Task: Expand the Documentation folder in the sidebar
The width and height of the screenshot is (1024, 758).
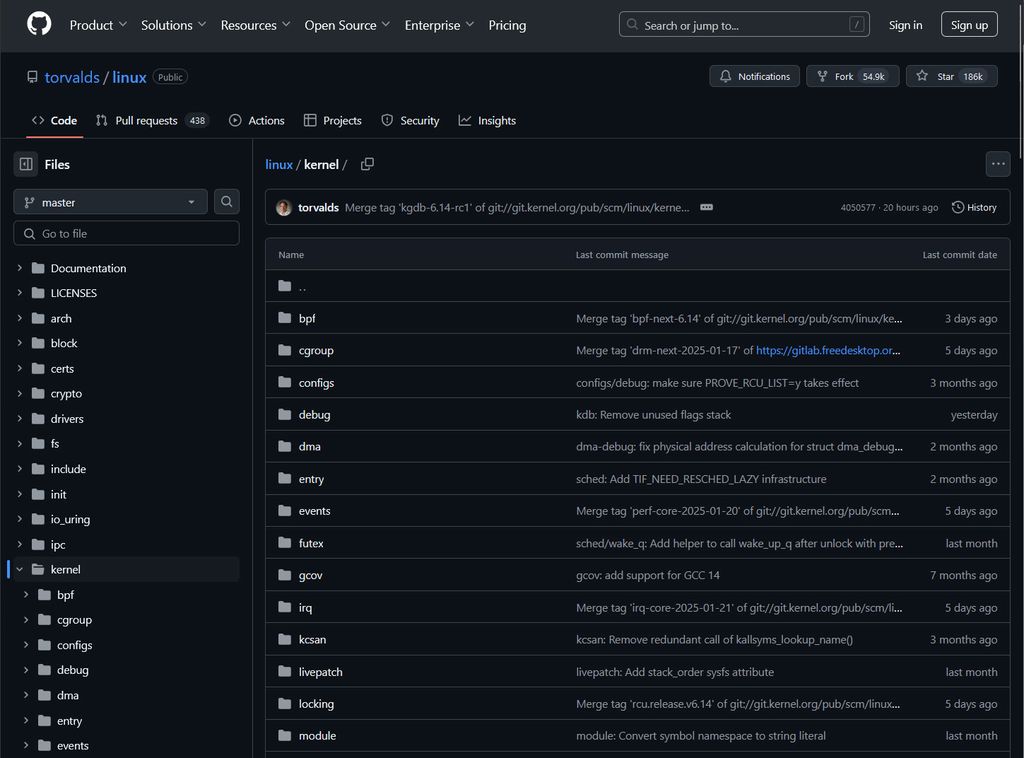Action: point(19,268)
